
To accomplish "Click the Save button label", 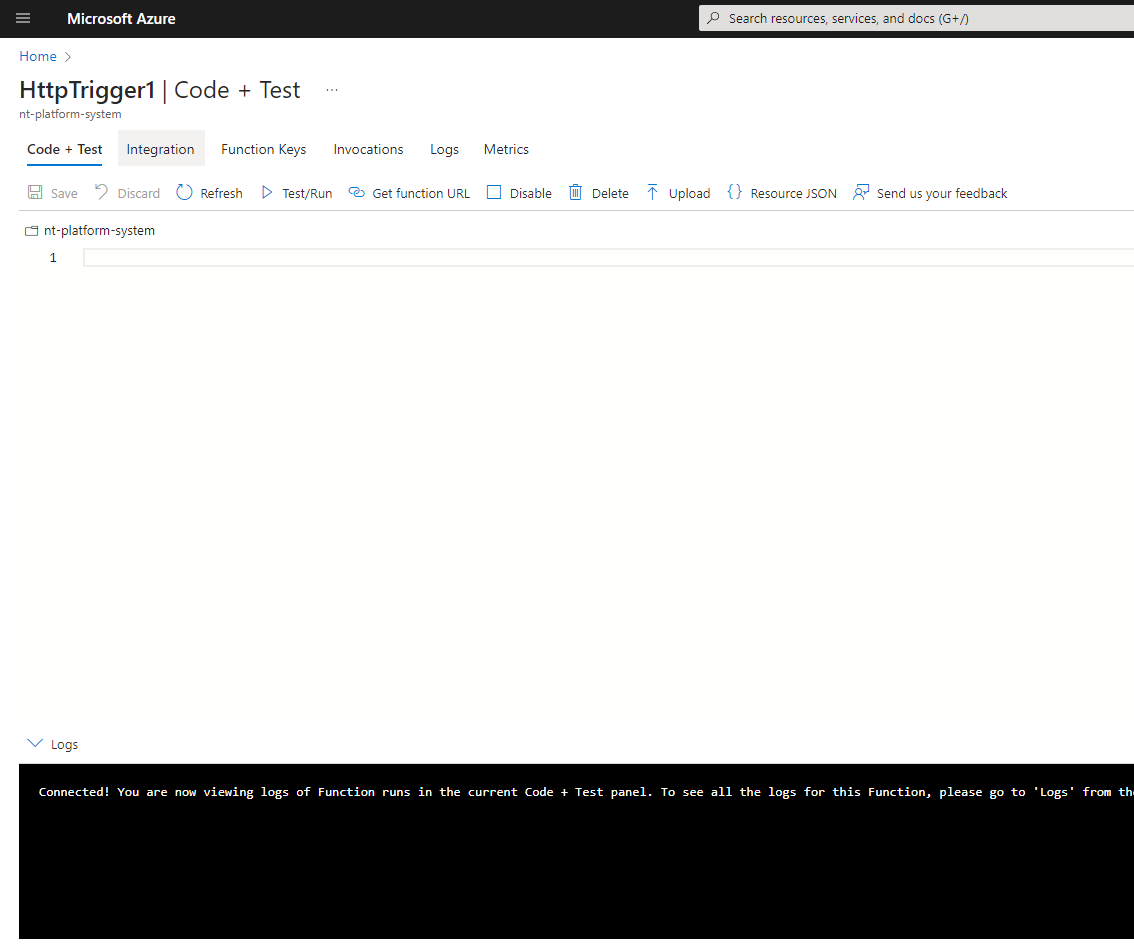I will 64,193.
